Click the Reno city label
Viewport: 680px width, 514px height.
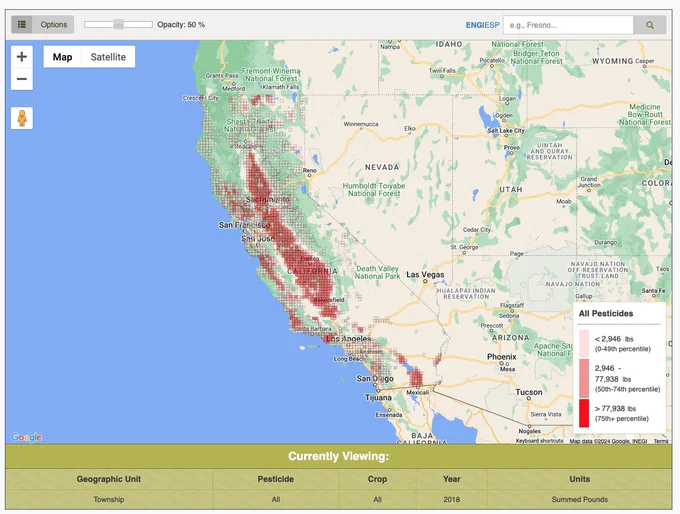click(310, 170)
